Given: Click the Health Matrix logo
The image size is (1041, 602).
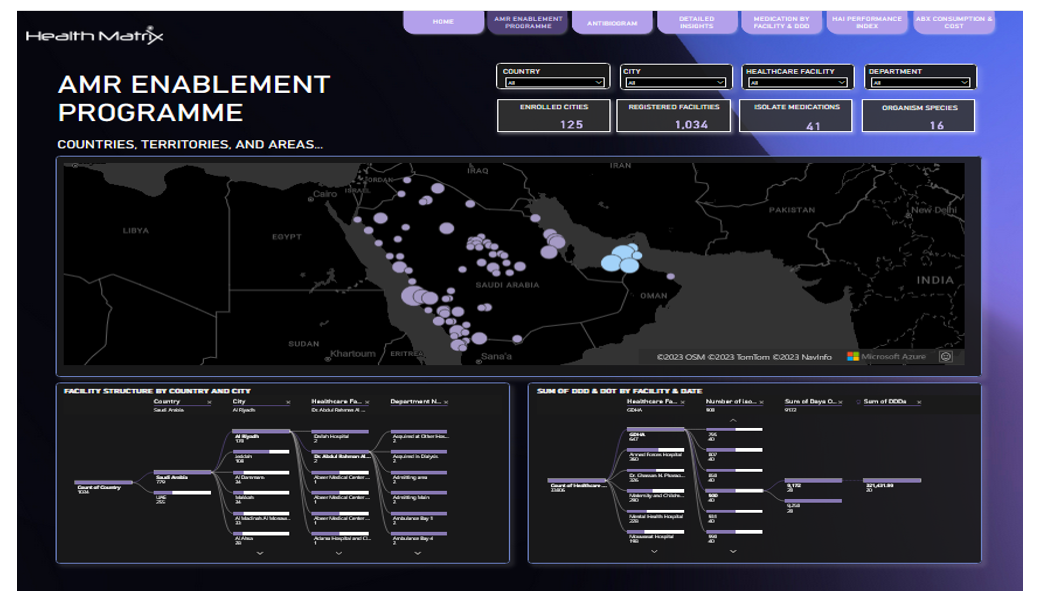Looking at the screenshot, I should 94,36.
